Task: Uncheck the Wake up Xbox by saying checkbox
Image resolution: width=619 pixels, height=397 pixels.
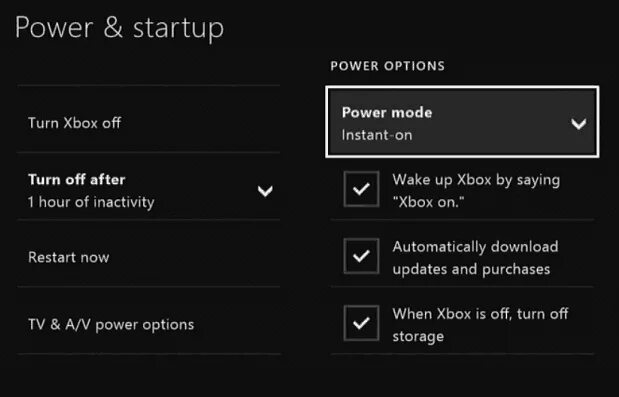Action: coord(361,189)
